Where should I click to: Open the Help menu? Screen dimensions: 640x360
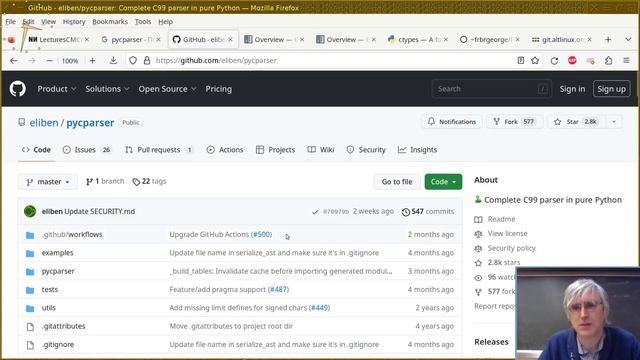165,22
